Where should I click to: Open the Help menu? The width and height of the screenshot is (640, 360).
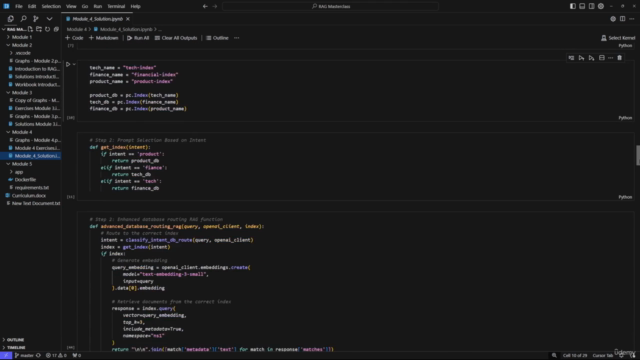[x=136, y=7]
